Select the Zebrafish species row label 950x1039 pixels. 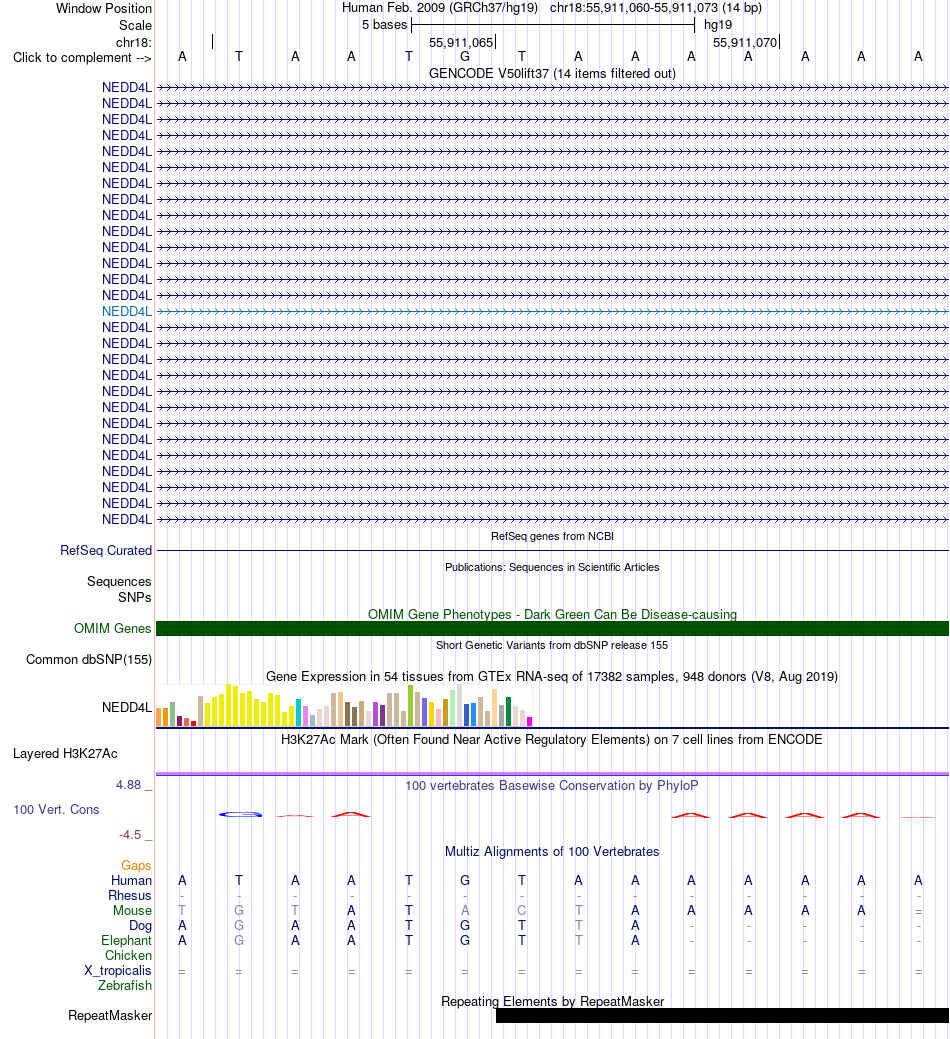pyautogui.click(x=125, y=985)
